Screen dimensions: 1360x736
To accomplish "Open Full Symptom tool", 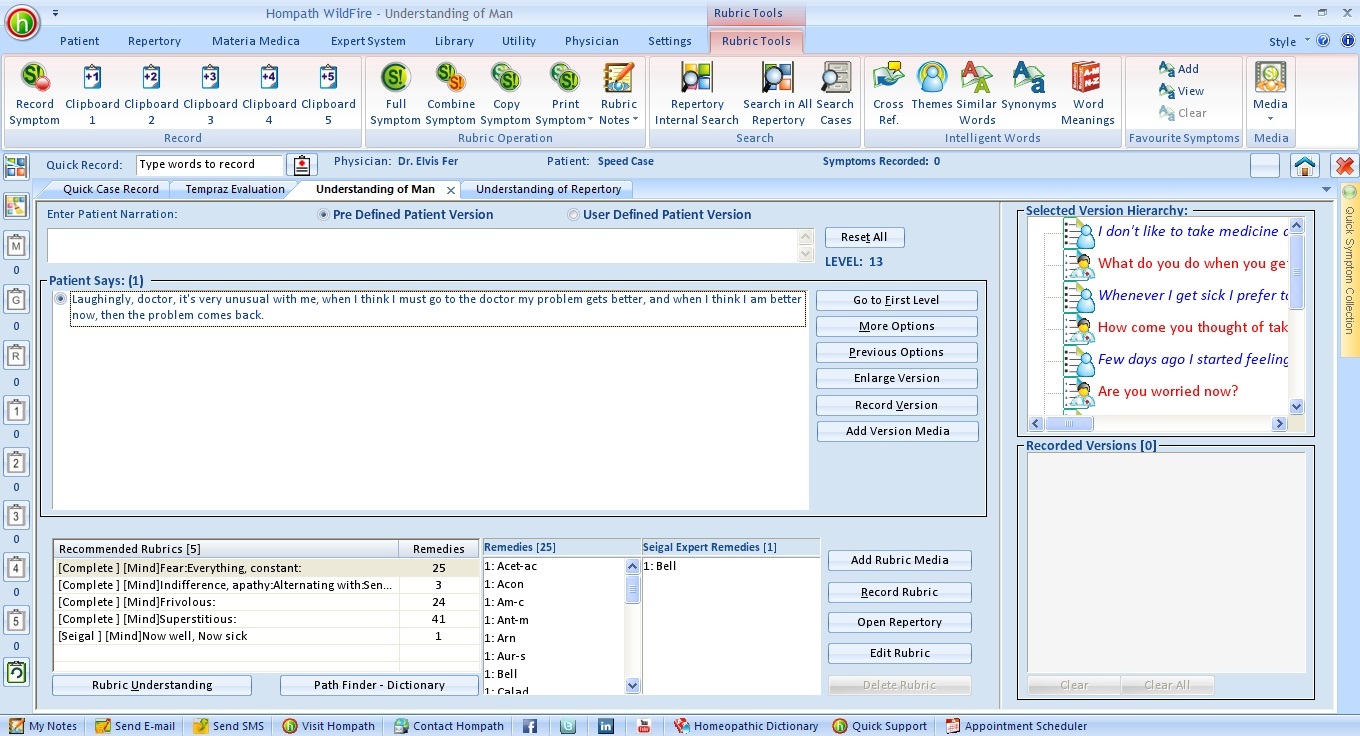I will tap(396, 78).
